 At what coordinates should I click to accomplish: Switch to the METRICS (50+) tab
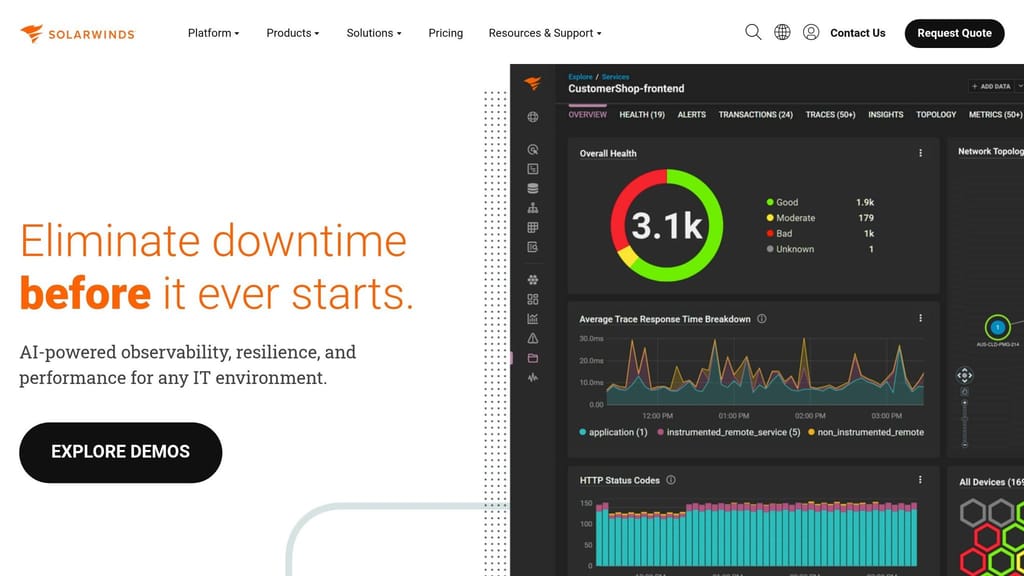click(x=995, y=114)
